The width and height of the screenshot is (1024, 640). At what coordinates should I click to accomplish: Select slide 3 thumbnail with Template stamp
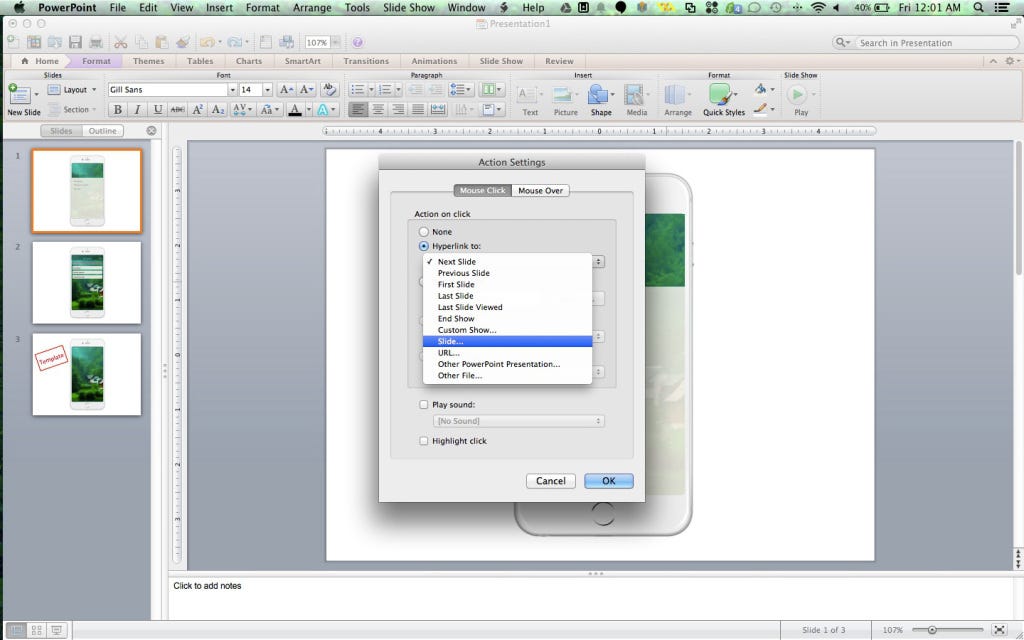[x=87, y=374]
